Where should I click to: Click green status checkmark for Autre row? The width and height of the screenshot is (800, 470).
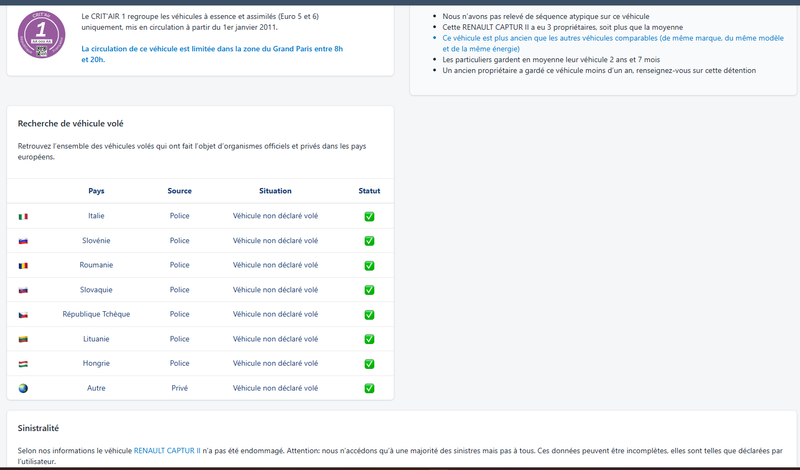(369, 388)
